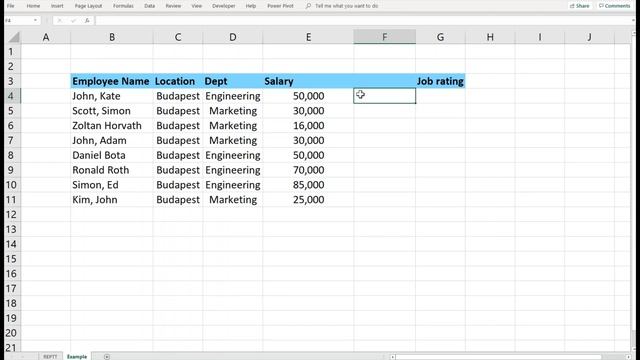Click the Insert Function fx icon
Screen dimensions: 640x360
87,20
